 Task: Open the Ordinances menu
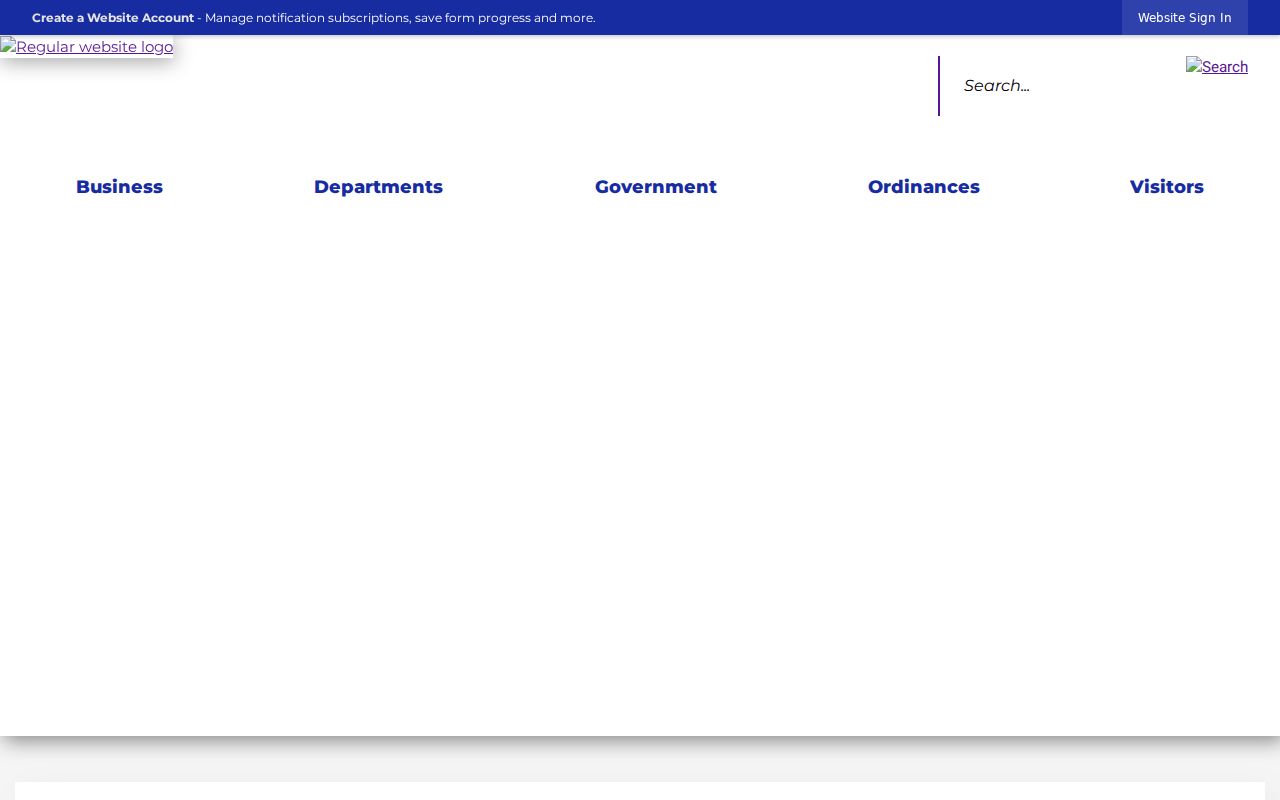(924, 187)
